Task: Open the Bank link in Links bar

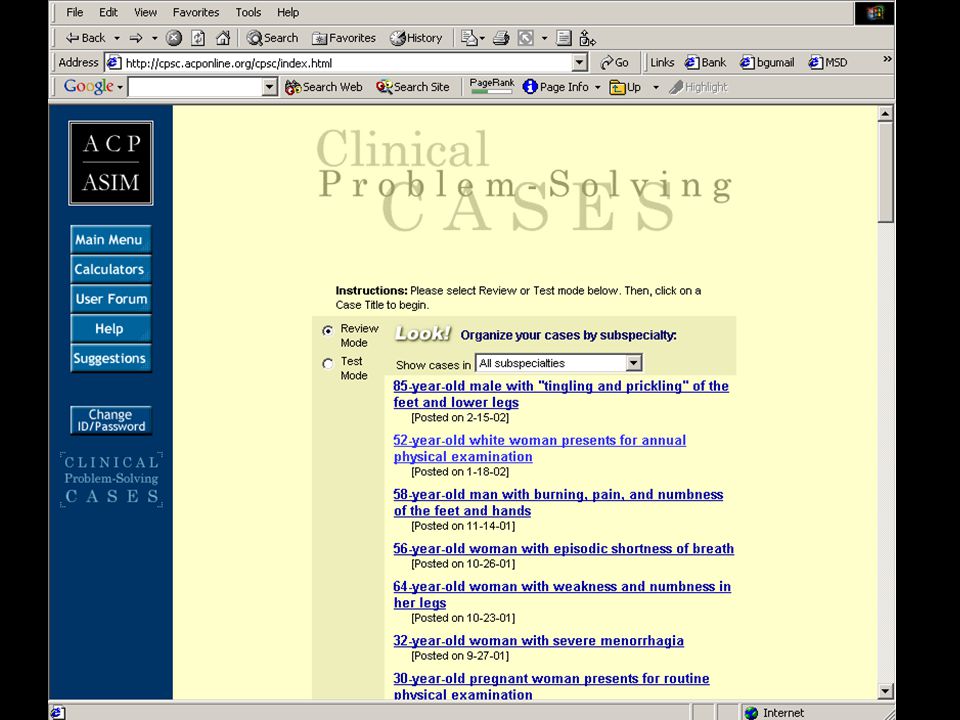Action: click(705, 62)
